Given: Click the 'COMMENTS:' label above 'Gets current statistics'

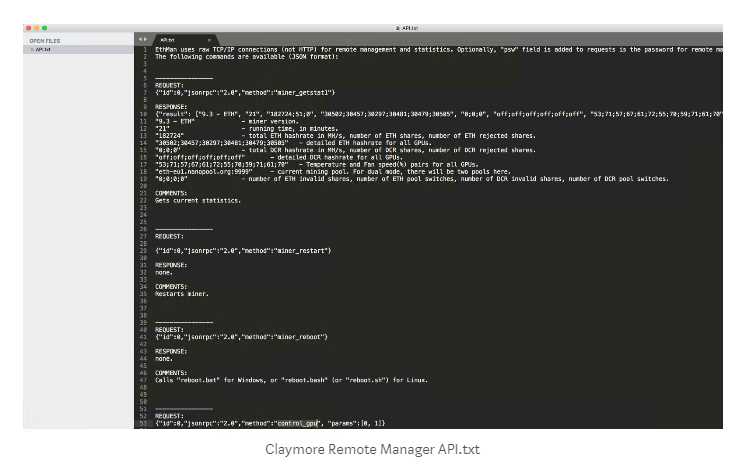Looking at the screenshot, I should (171, 193).
